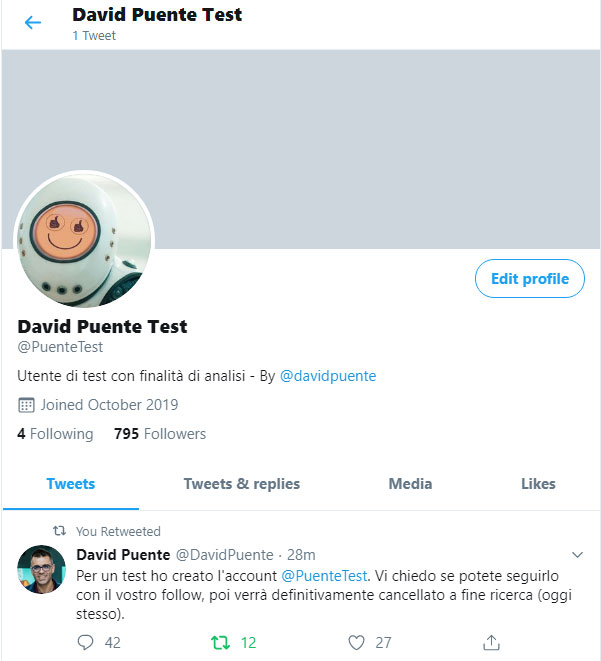This screenshot has height=661, width=601.
Task: Go back using the blue arrow
Action: [33, 22]
